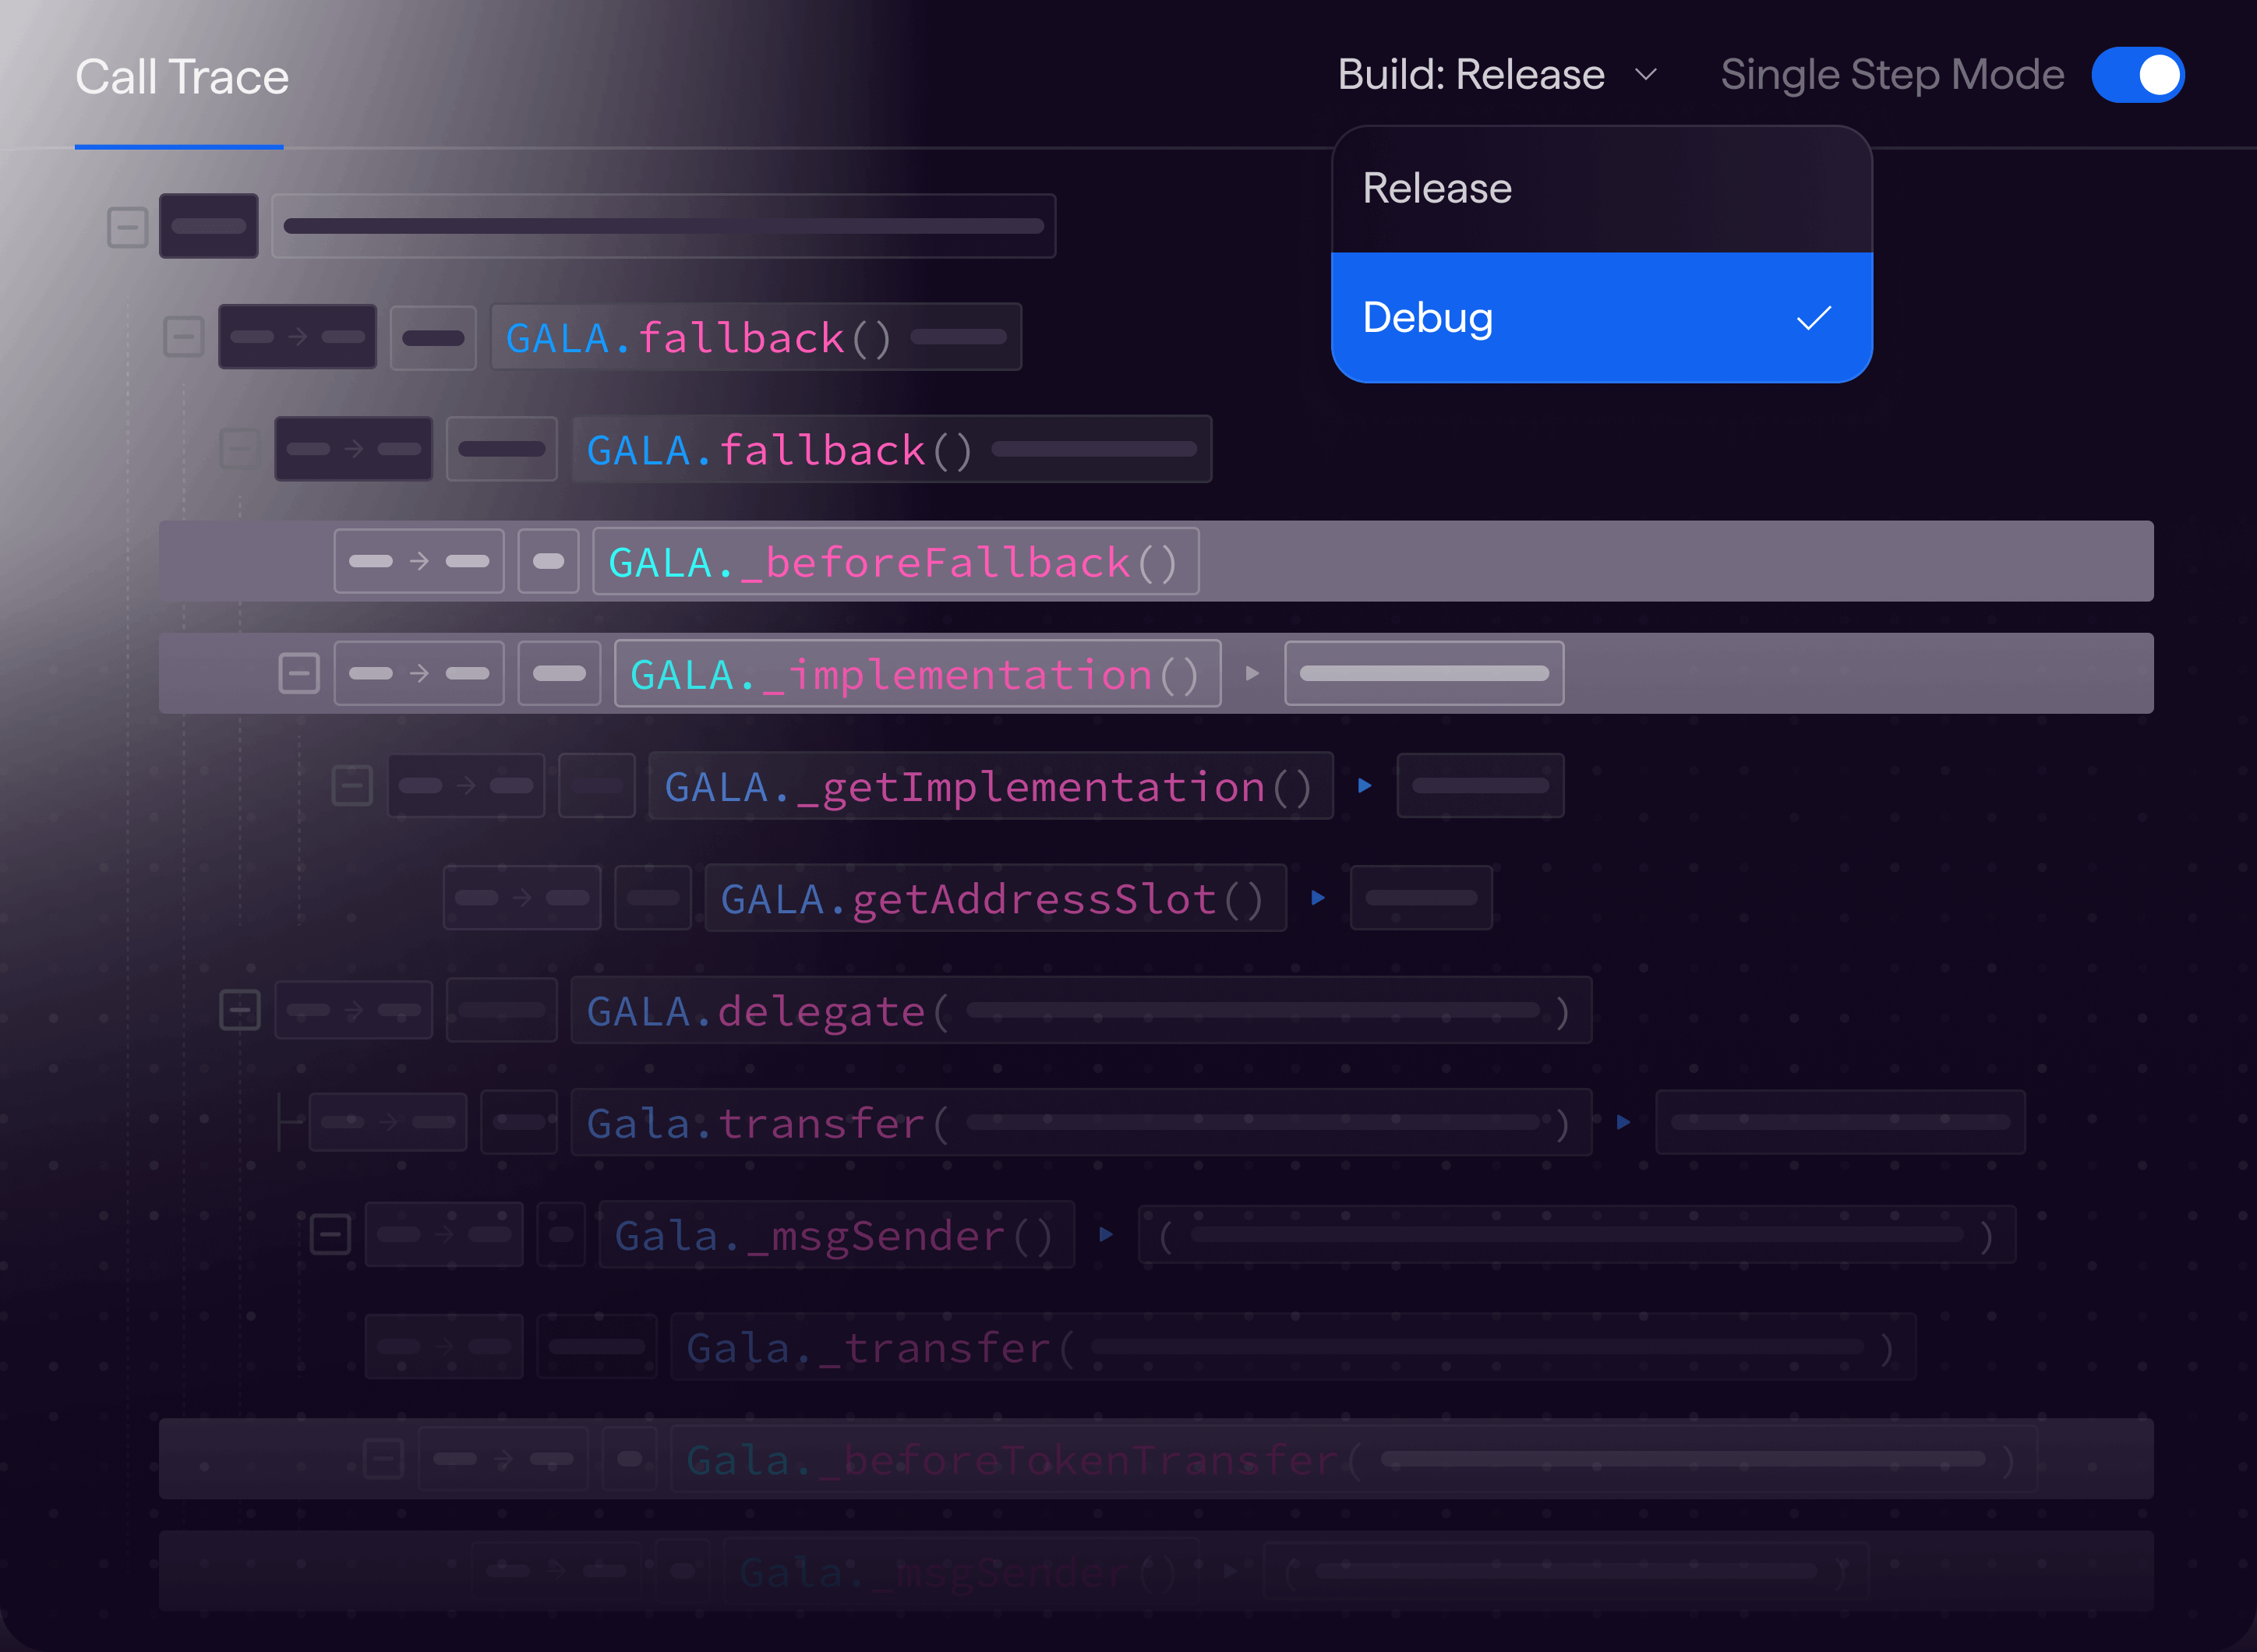Viewport: 2257px width, 1652px height.
Task: Click return value box of GALA.getAddressSlot()
Action: click(x=1421, y=898)
